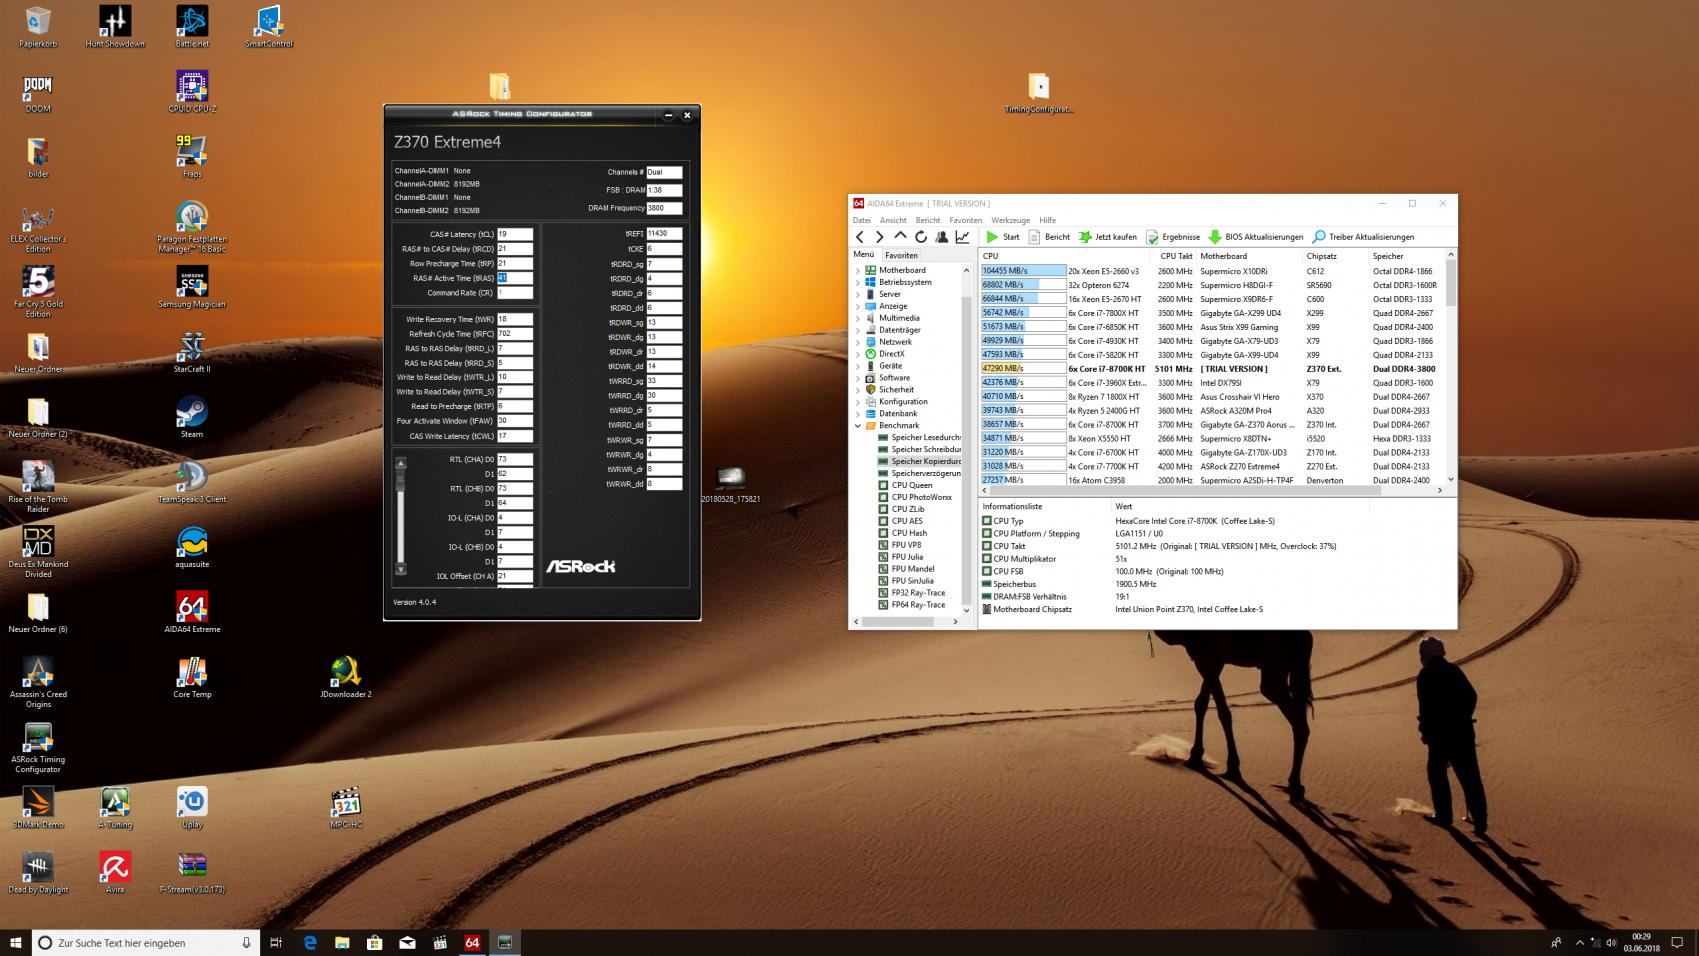Expand the Datenträger tree node
The width and height of the screenshot is (1699, 956).
click(857, 330)
